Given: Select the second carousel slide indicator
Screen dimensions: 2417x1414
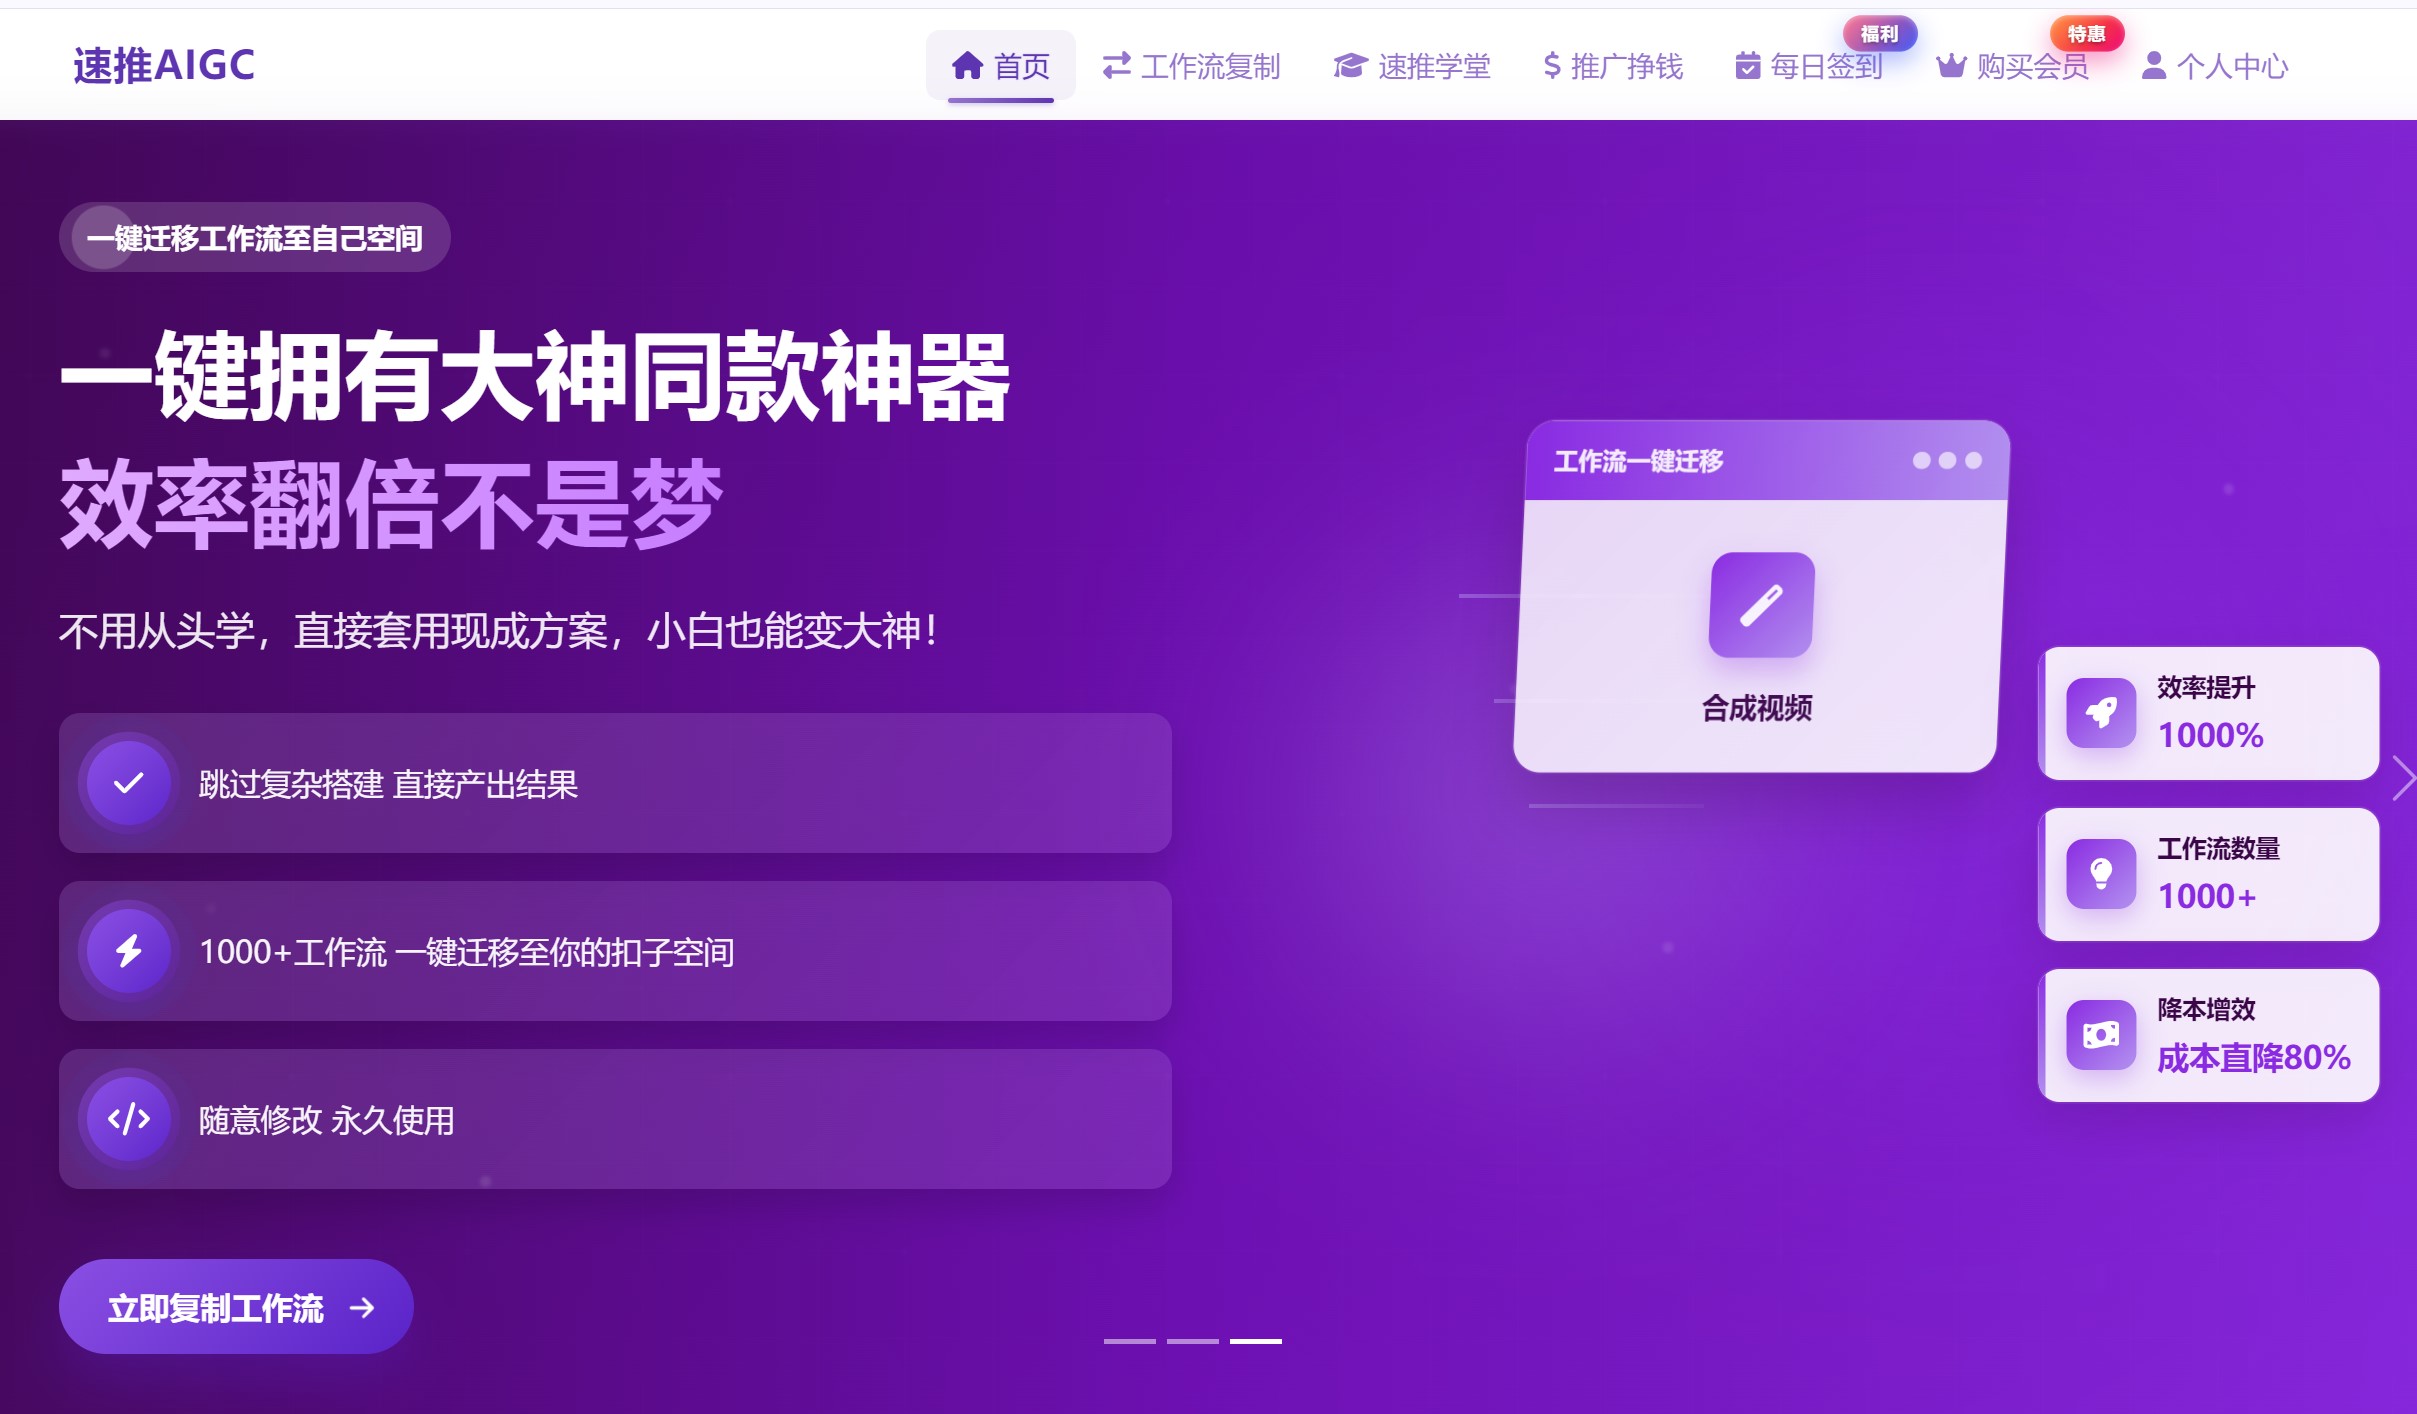Looking at the screenshot, I should tap(1192, 1341).
